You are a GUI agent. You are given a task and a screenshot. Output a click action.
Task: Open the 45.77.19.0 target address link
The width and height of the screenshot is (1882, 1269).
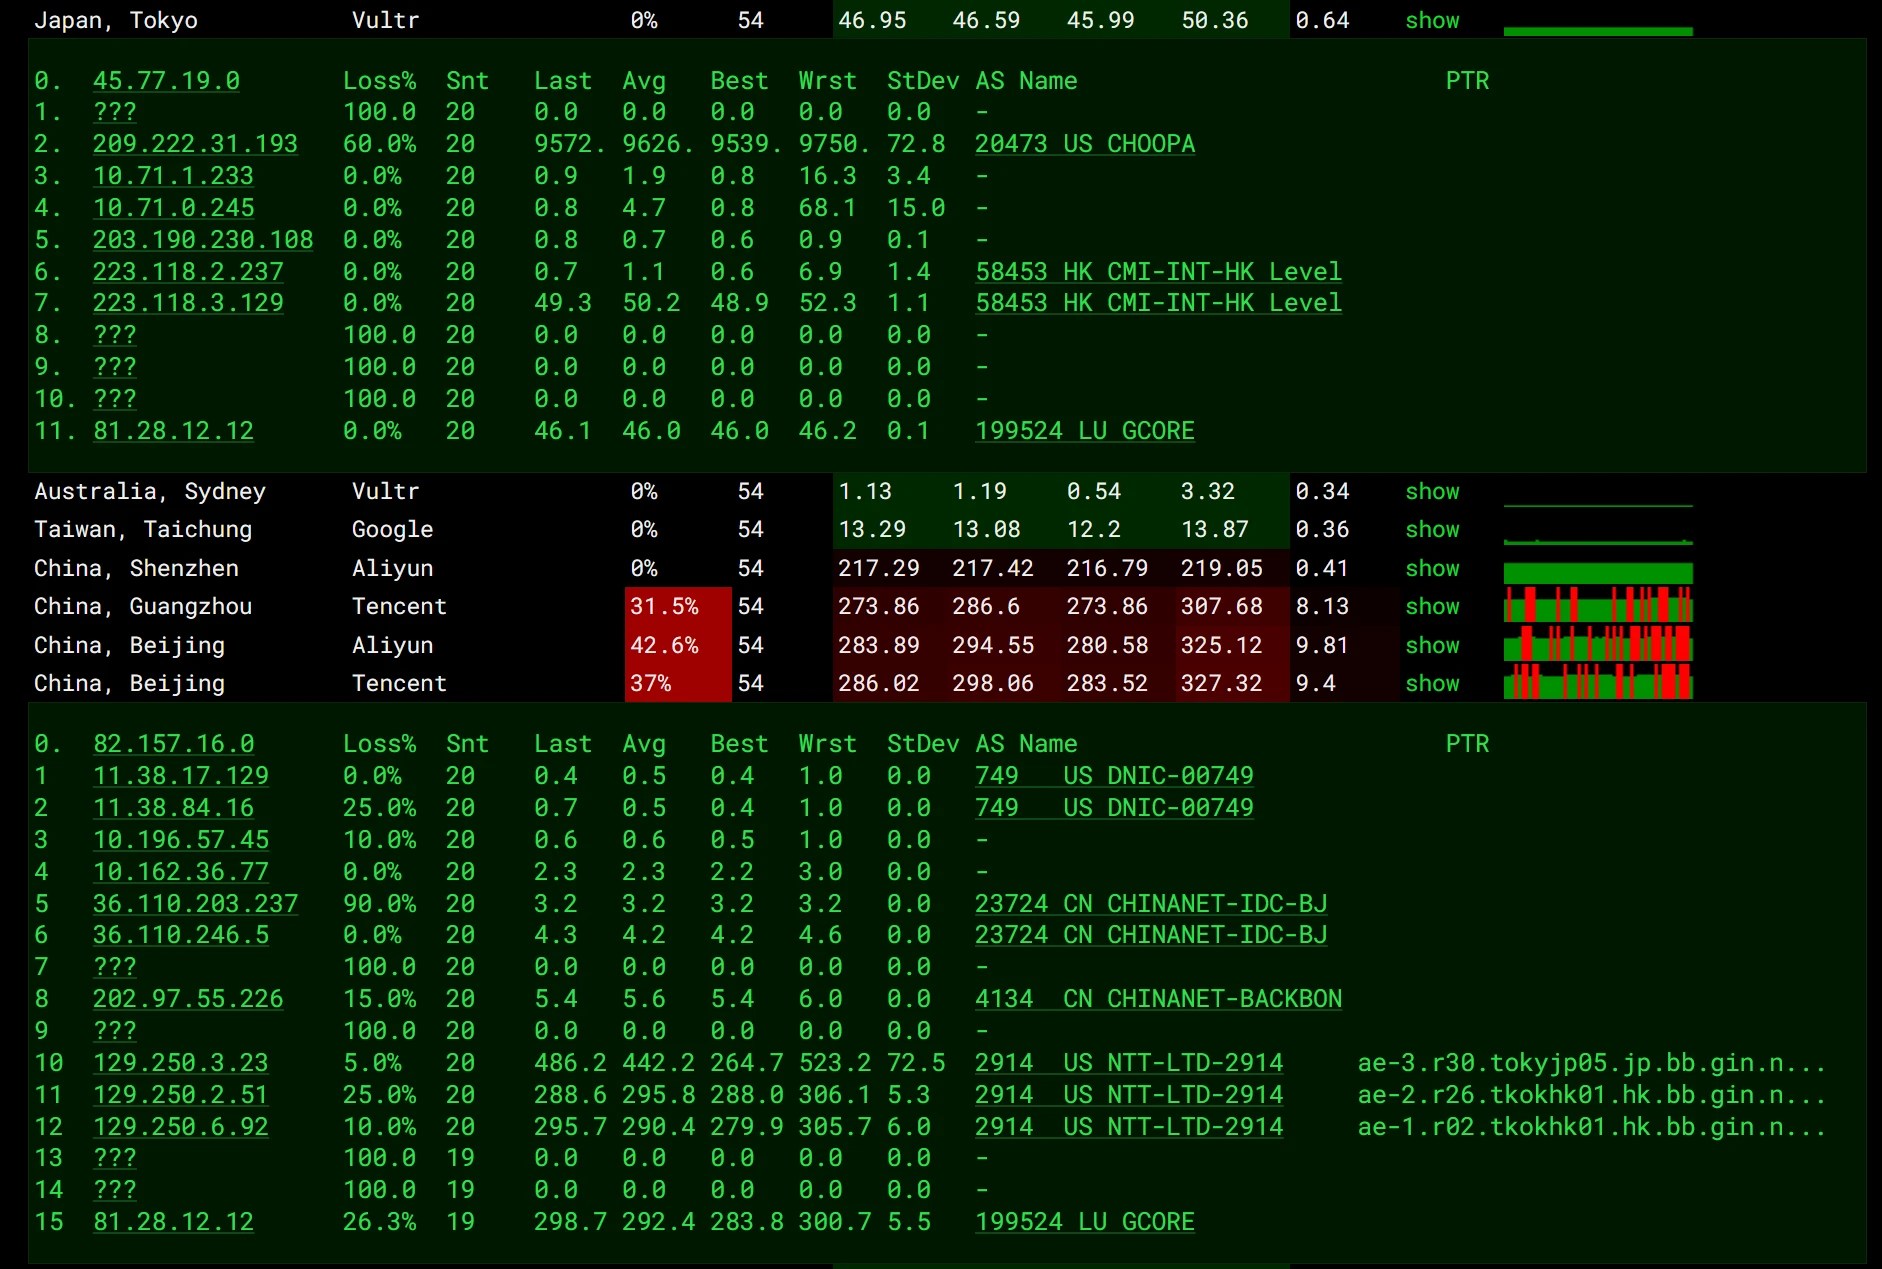165,81
